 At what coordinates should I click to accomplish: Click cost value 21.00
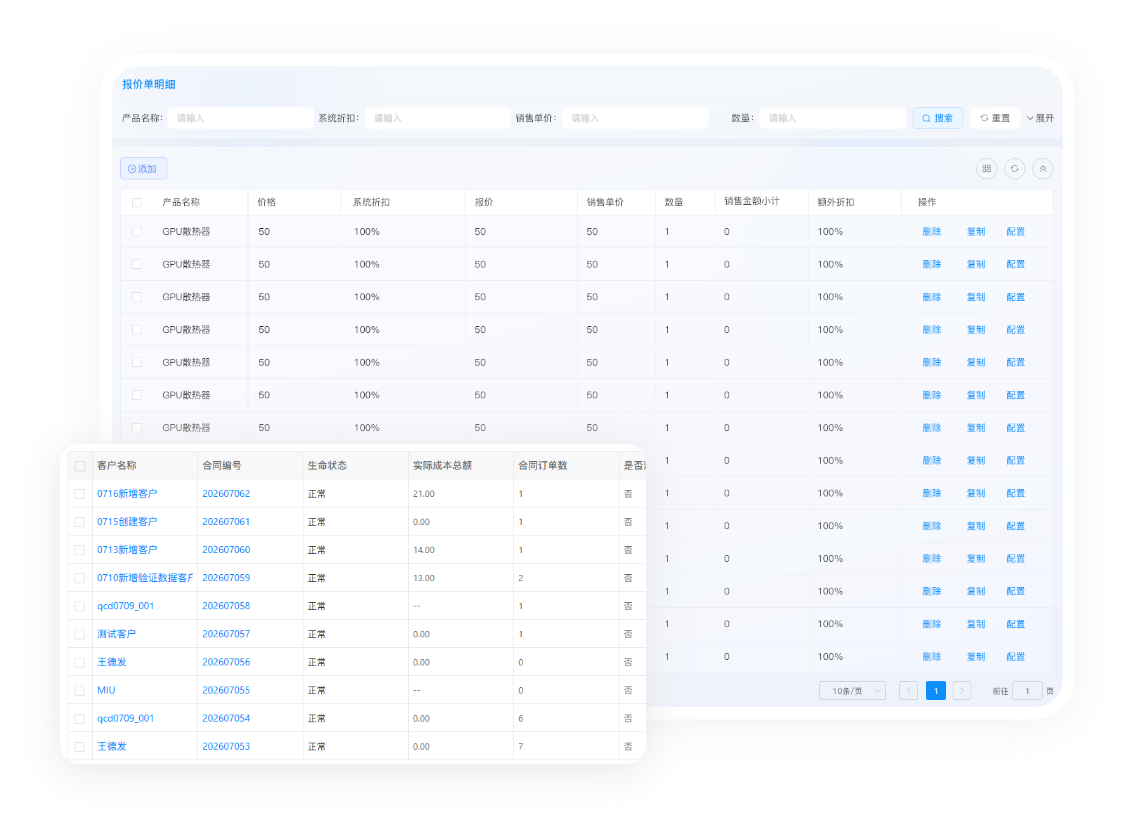pos(423,494)
